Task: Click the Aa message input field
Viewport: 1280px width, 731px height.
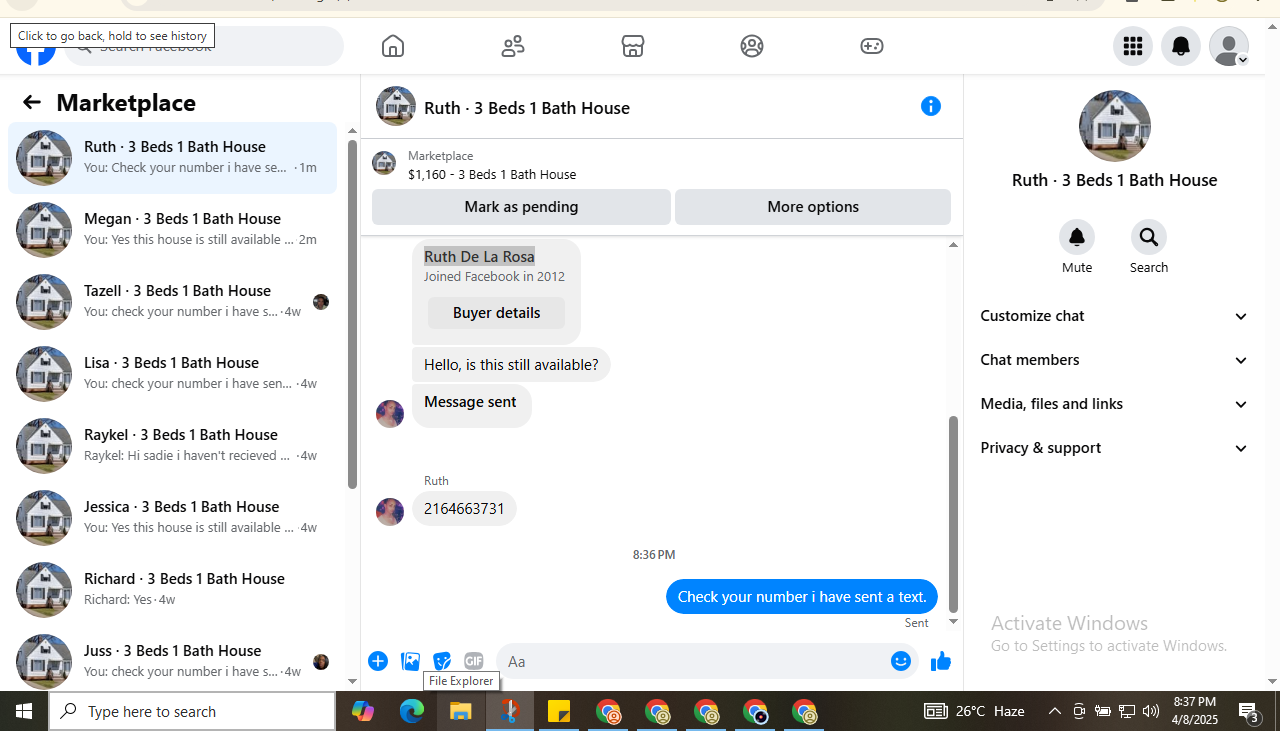Action: pyautogui.click(x=693, y=661)
